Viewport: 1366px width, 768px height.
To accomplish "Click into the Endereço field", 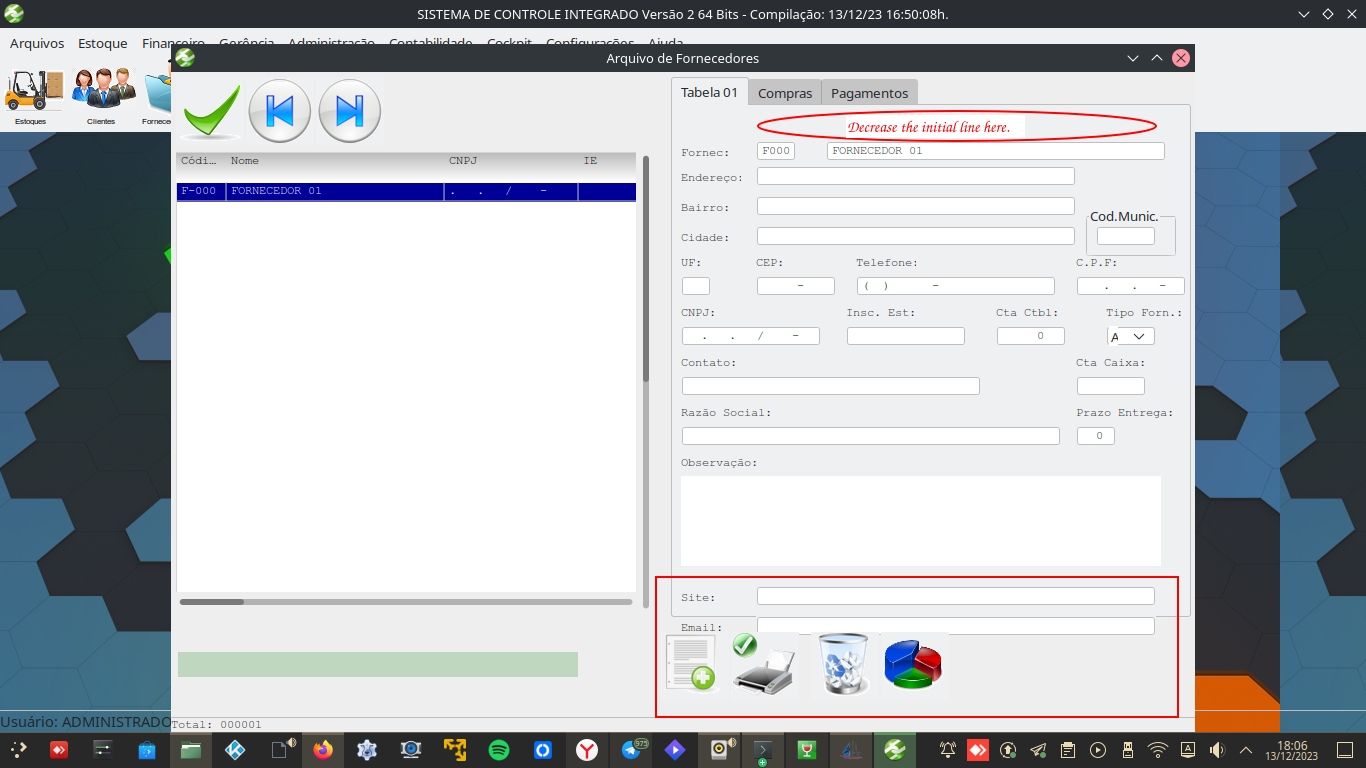I will [x=916, y=176].
